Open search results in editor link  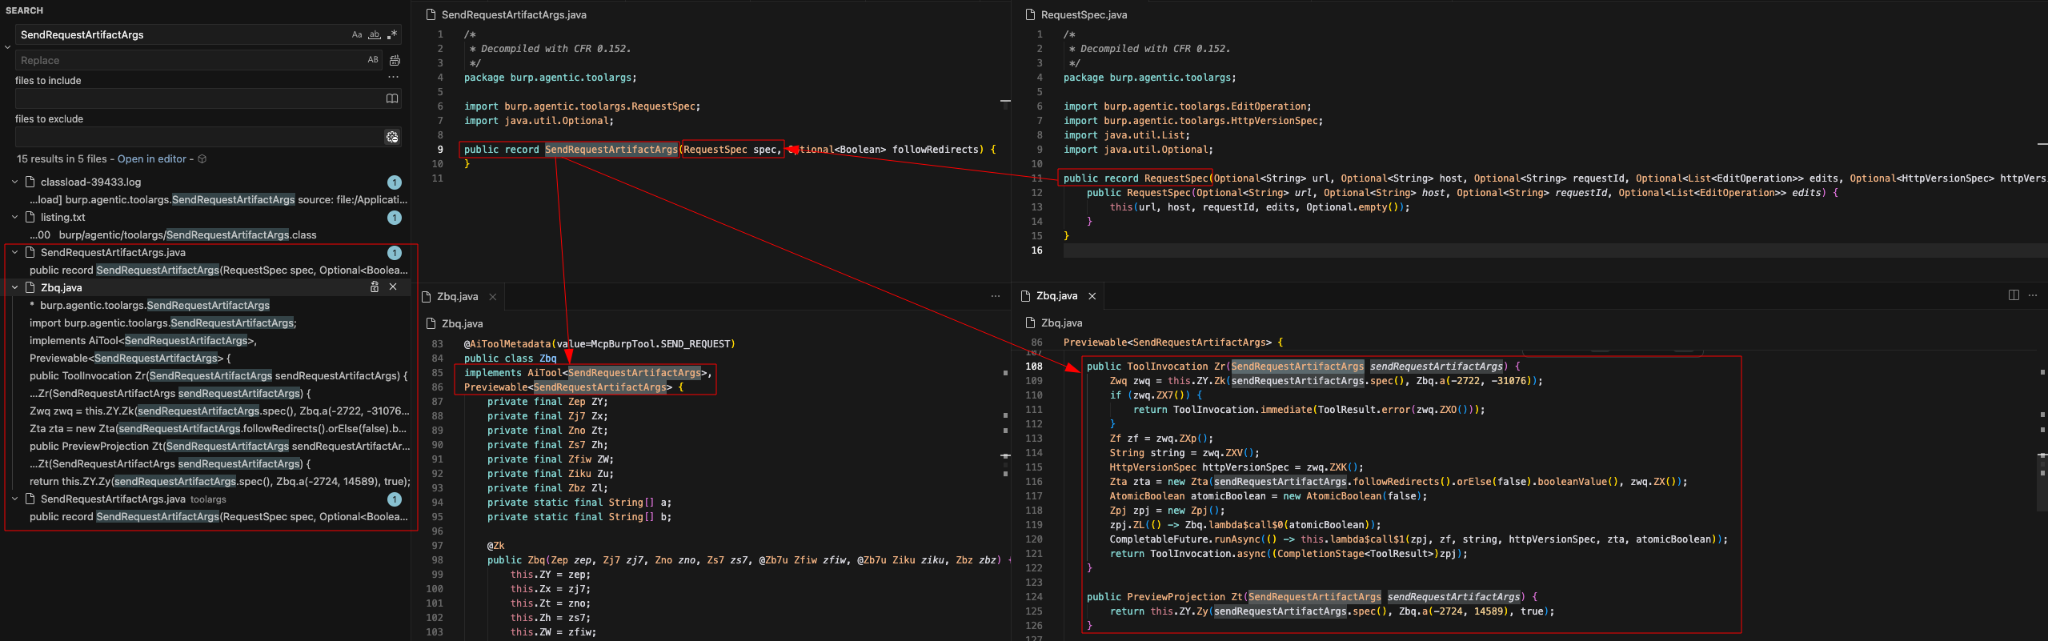(152, 159)
